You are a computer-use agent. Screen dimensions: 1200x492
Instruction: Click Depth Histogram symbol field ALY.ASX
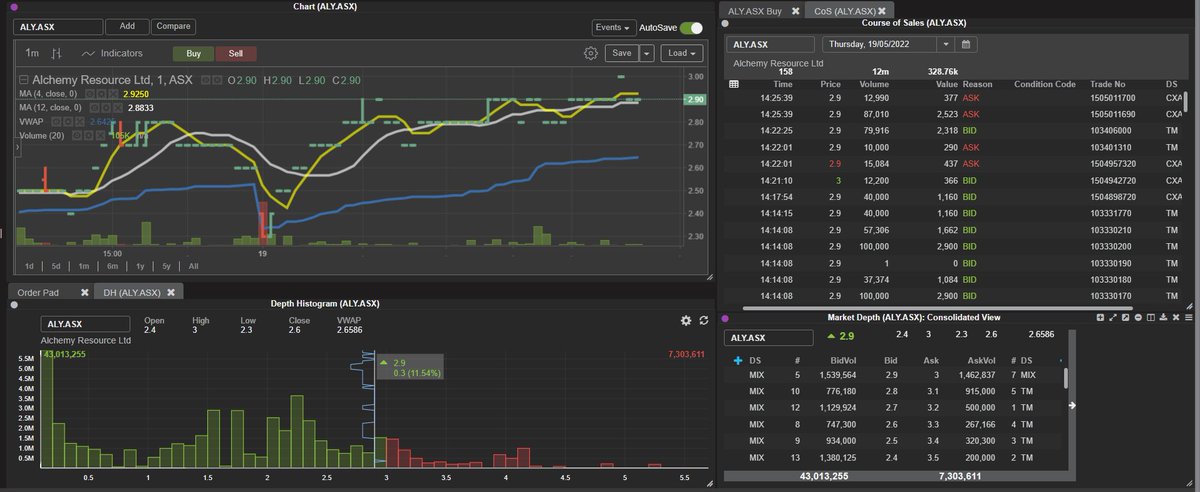[86, 325]
